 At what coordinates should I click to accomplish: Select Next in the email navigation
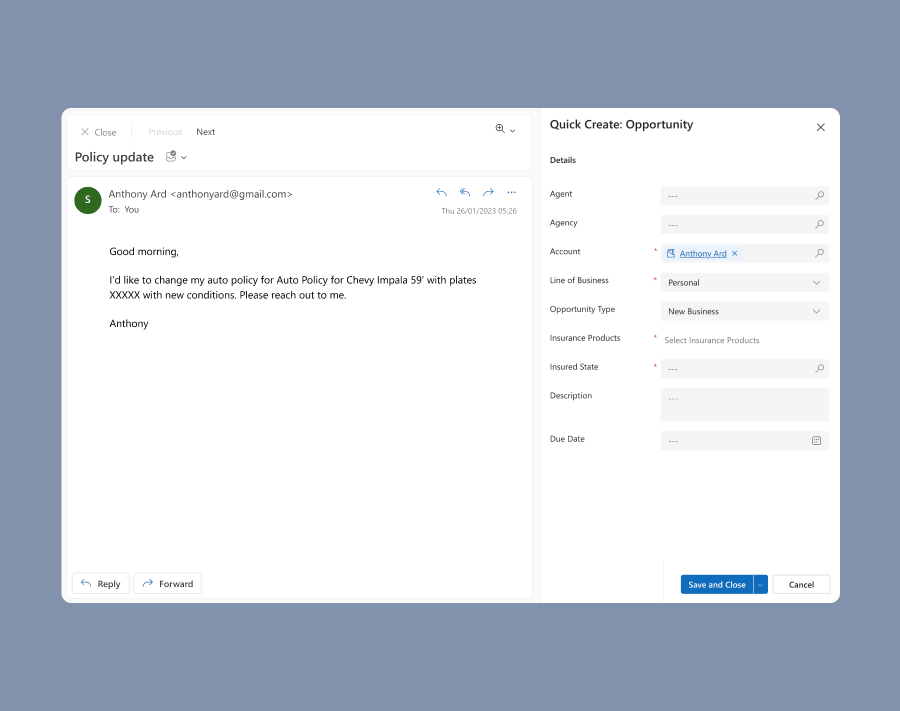[205, 131]
